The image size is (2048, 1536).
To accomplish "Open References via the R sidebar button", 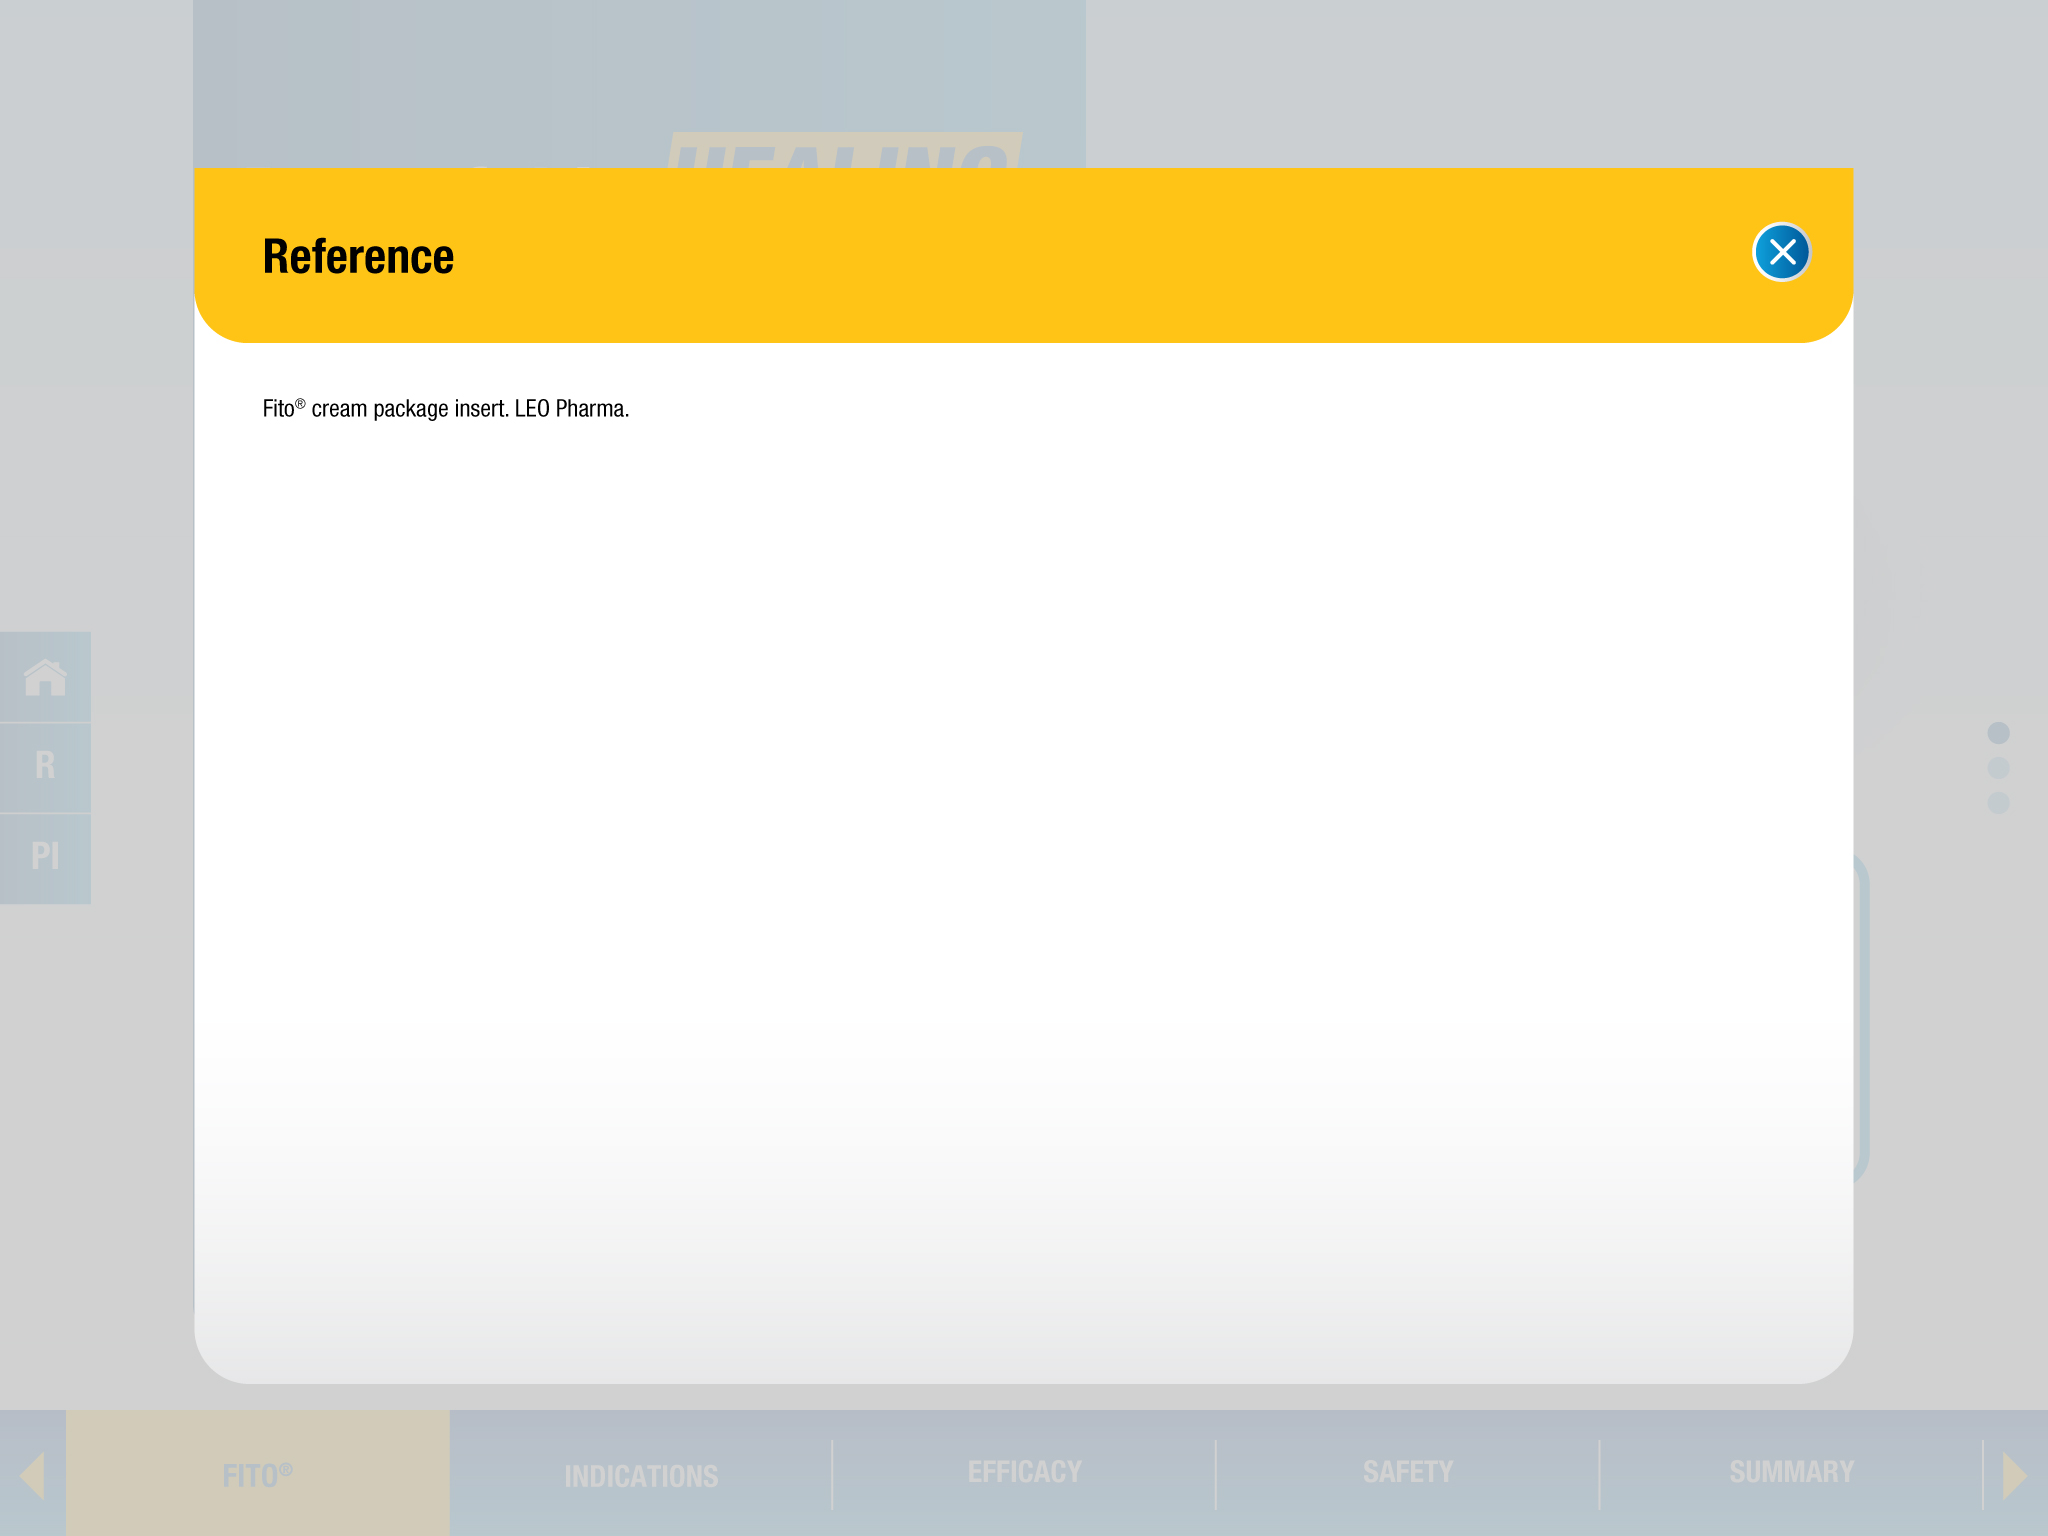I will click(x=45, y=766).
